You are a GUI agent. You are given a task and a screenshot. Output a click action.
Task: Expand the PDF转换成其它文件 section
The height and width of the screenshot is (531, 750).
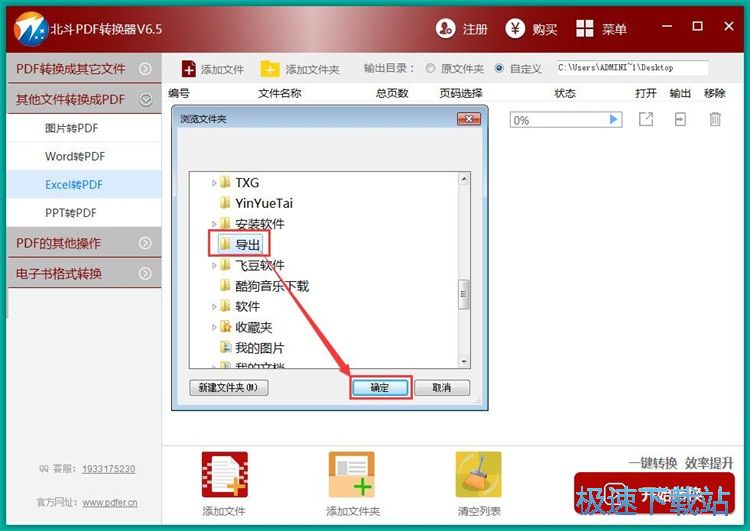[145, 69]
